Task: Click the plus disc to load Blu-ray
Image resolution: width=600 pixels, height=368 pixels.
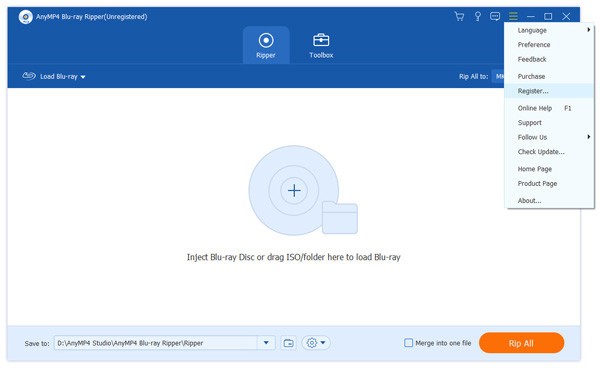Action: [294, 190]
